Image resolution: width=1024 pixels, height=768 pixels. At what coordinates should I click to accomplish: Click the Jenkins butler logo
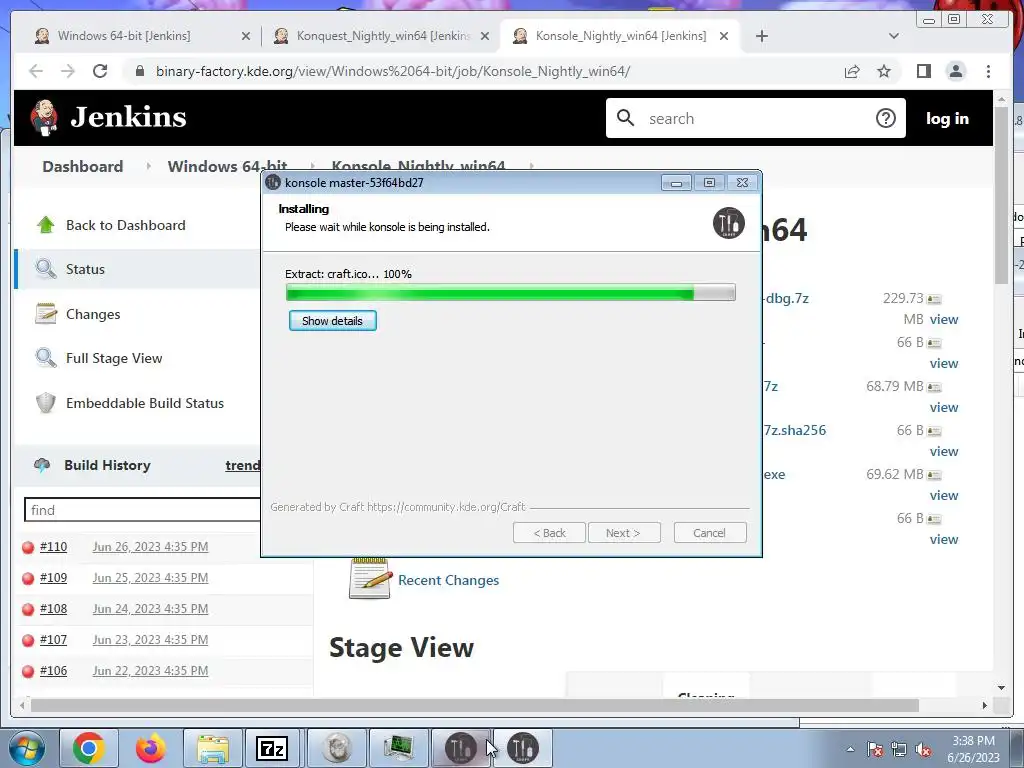[44, 118]
